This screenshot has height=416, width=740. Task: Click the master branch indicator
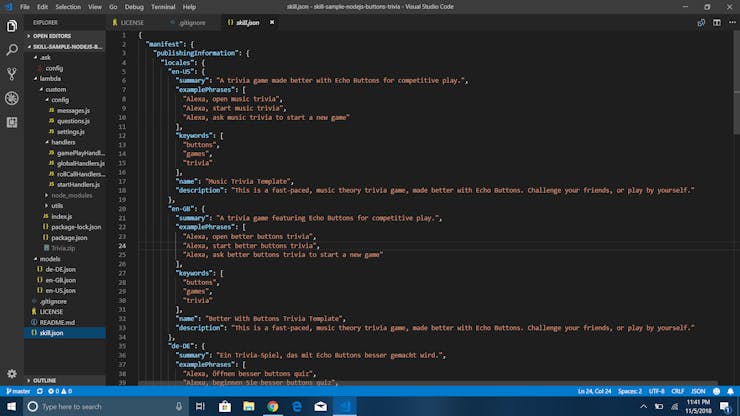[x=18, y=391]
